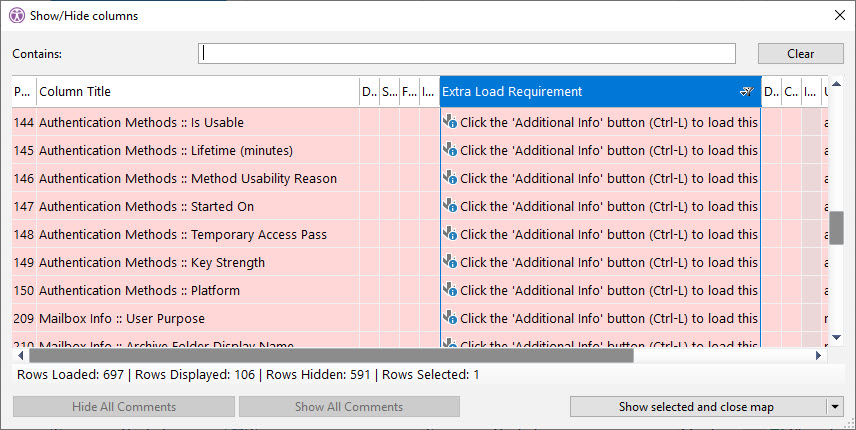Sort by the Column Title header
The image size is (856, 430).
197,92
